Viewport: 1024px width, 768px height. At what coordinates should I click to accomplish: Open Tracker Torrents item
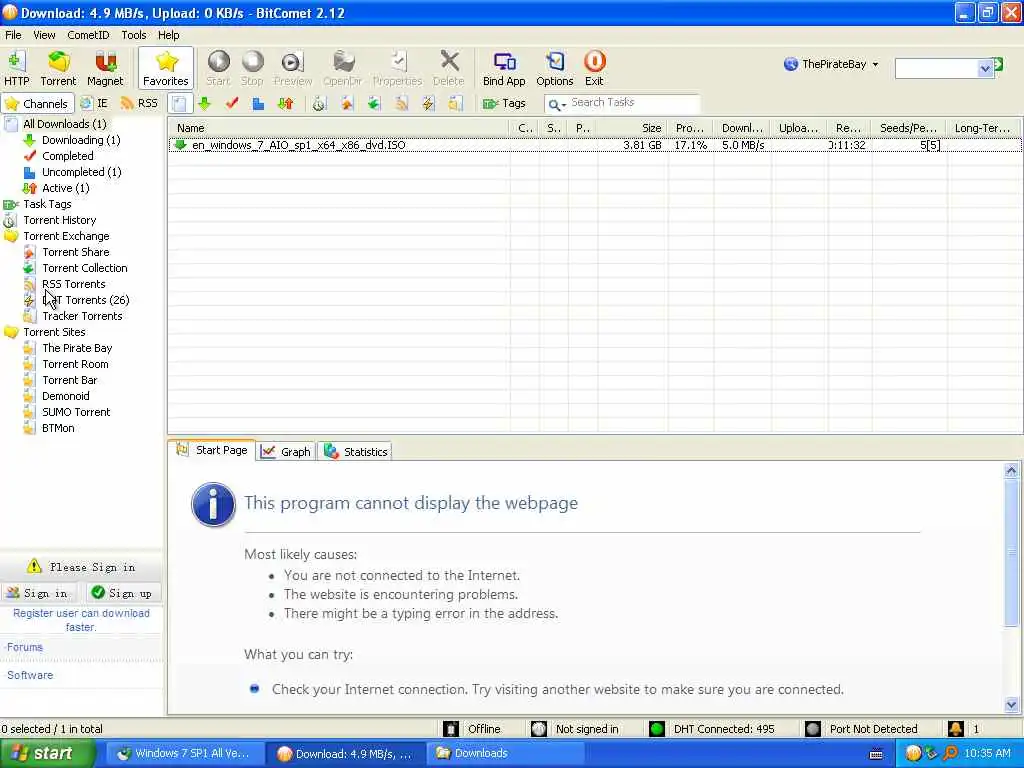82,316
